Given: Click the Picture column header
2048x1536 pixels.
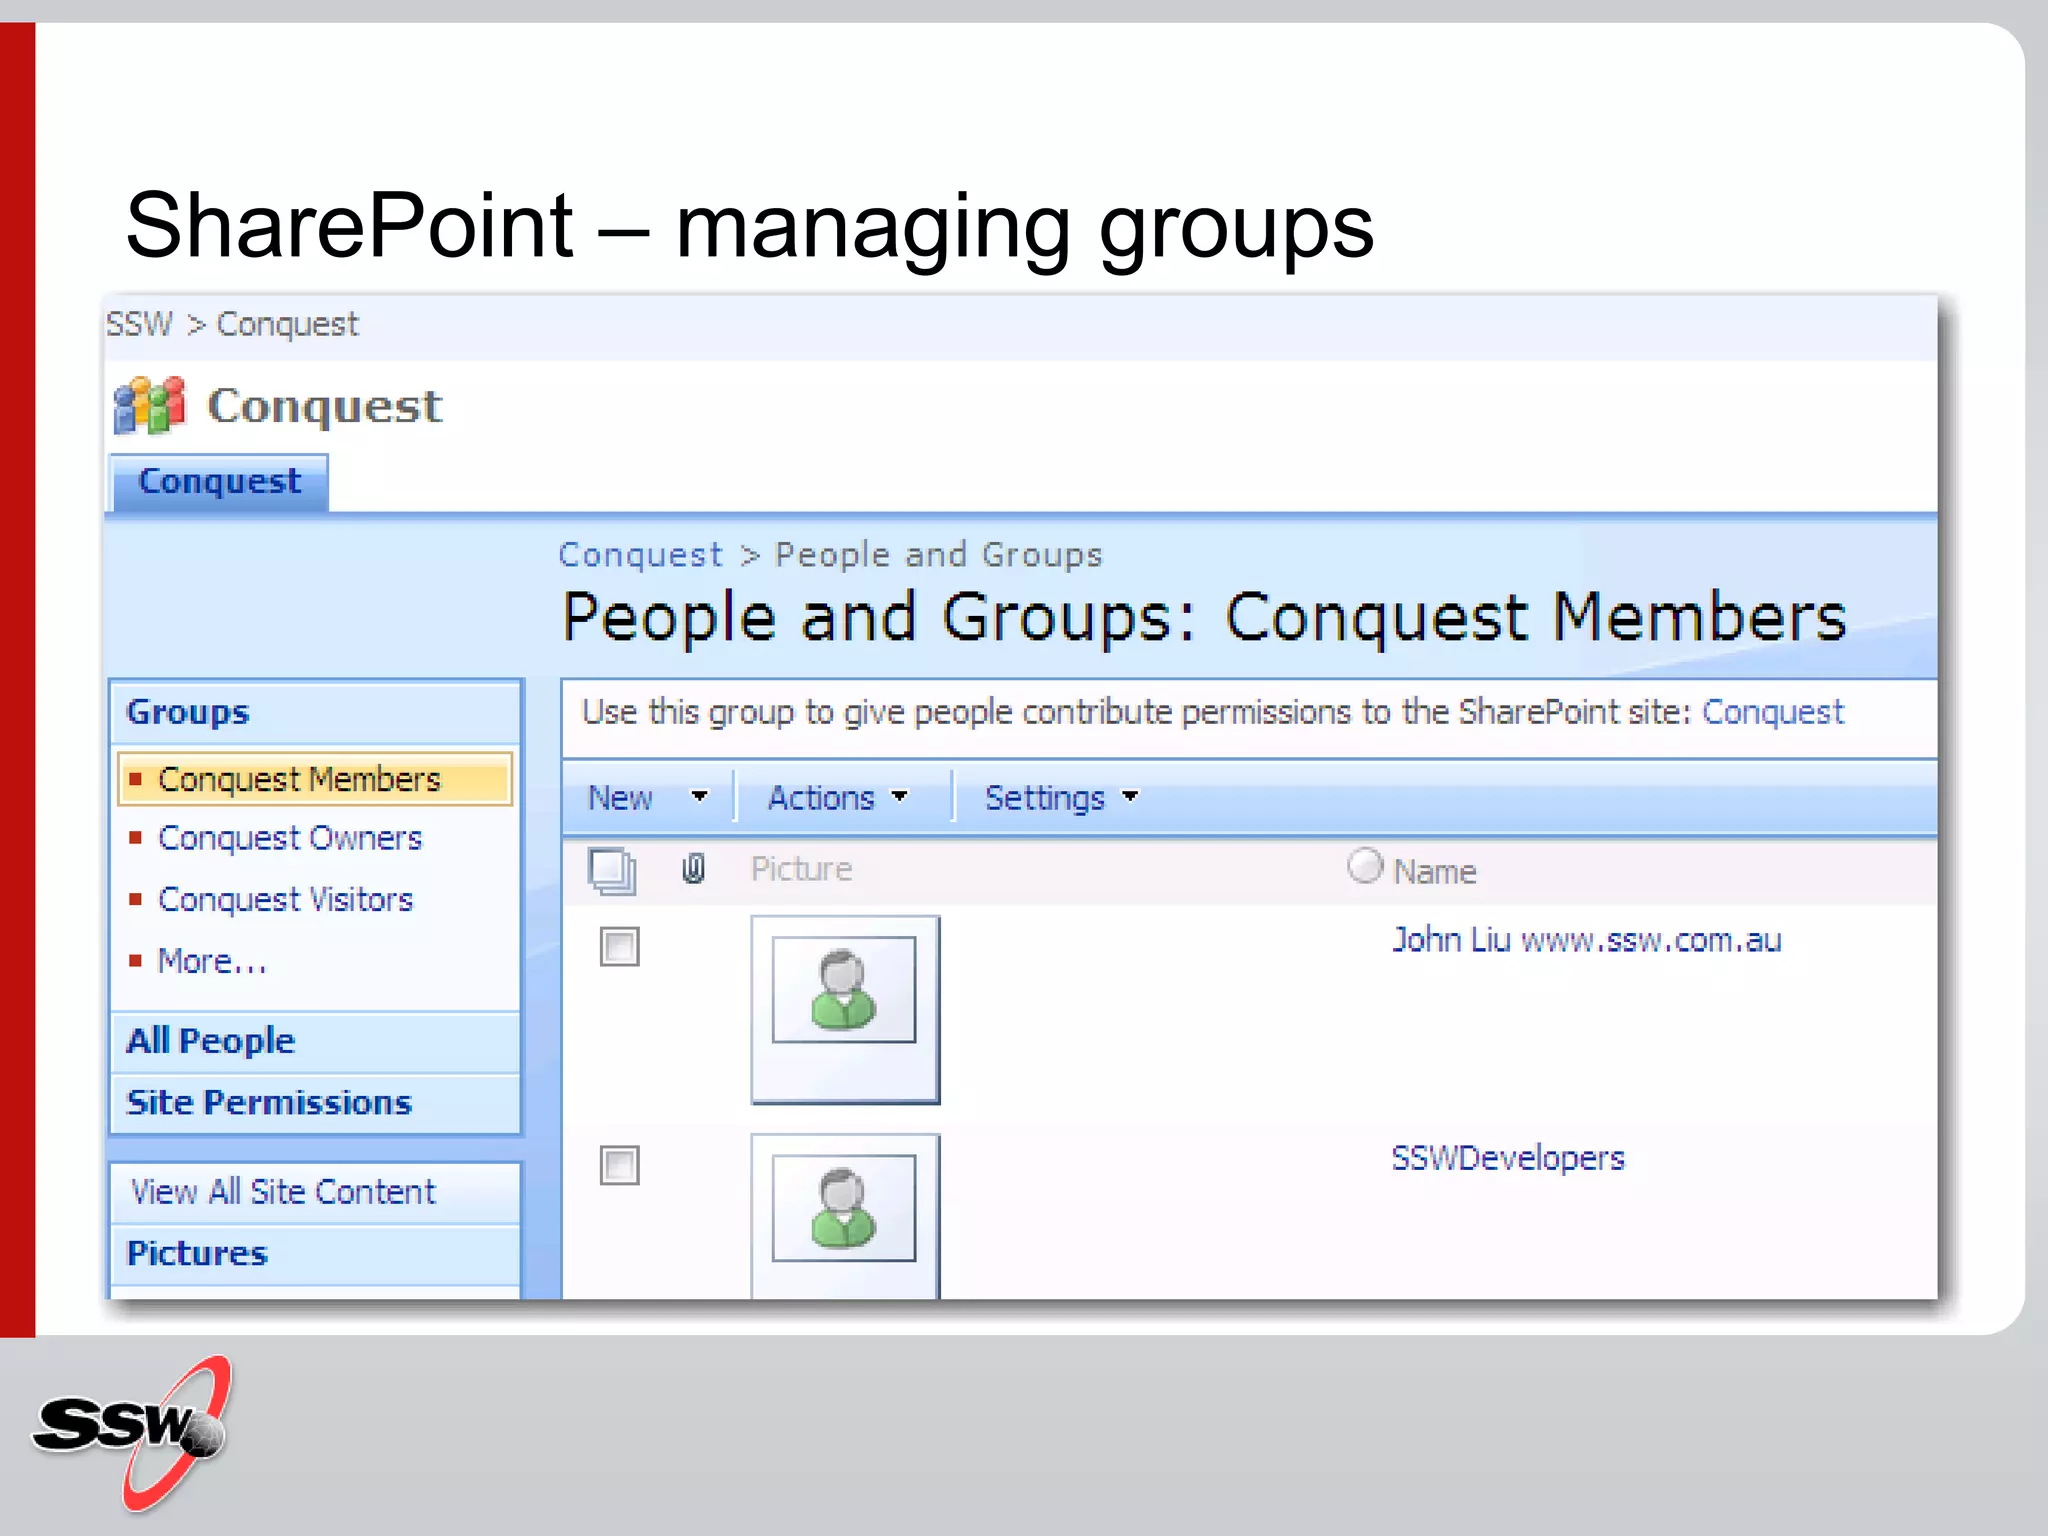Looking at the screenshot, I should [802, 869].
